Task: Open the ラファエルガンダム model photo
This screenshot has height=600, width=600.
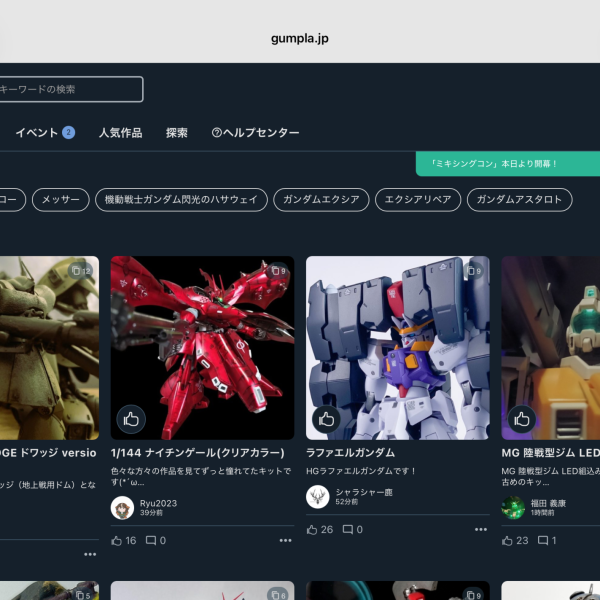Action: [398, 348]
